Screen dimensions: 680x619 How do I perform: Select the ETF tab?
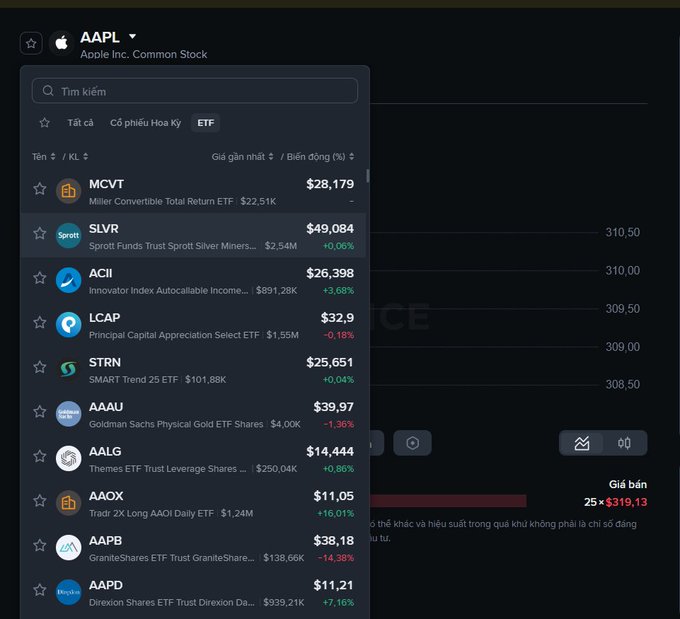(x=206, y=123)
